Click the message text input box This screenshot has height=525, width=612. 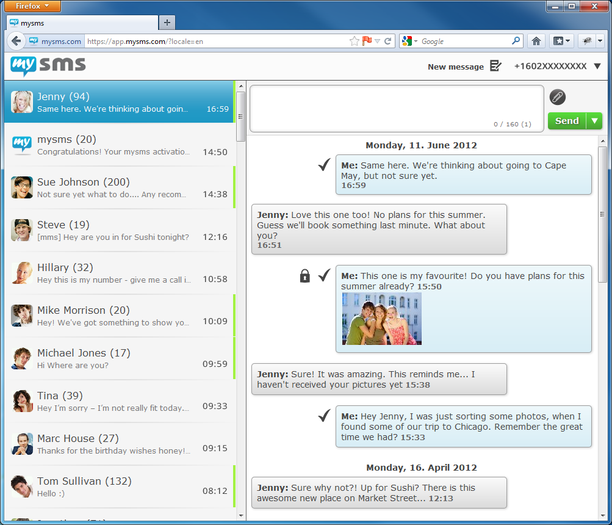coord(394,106)
